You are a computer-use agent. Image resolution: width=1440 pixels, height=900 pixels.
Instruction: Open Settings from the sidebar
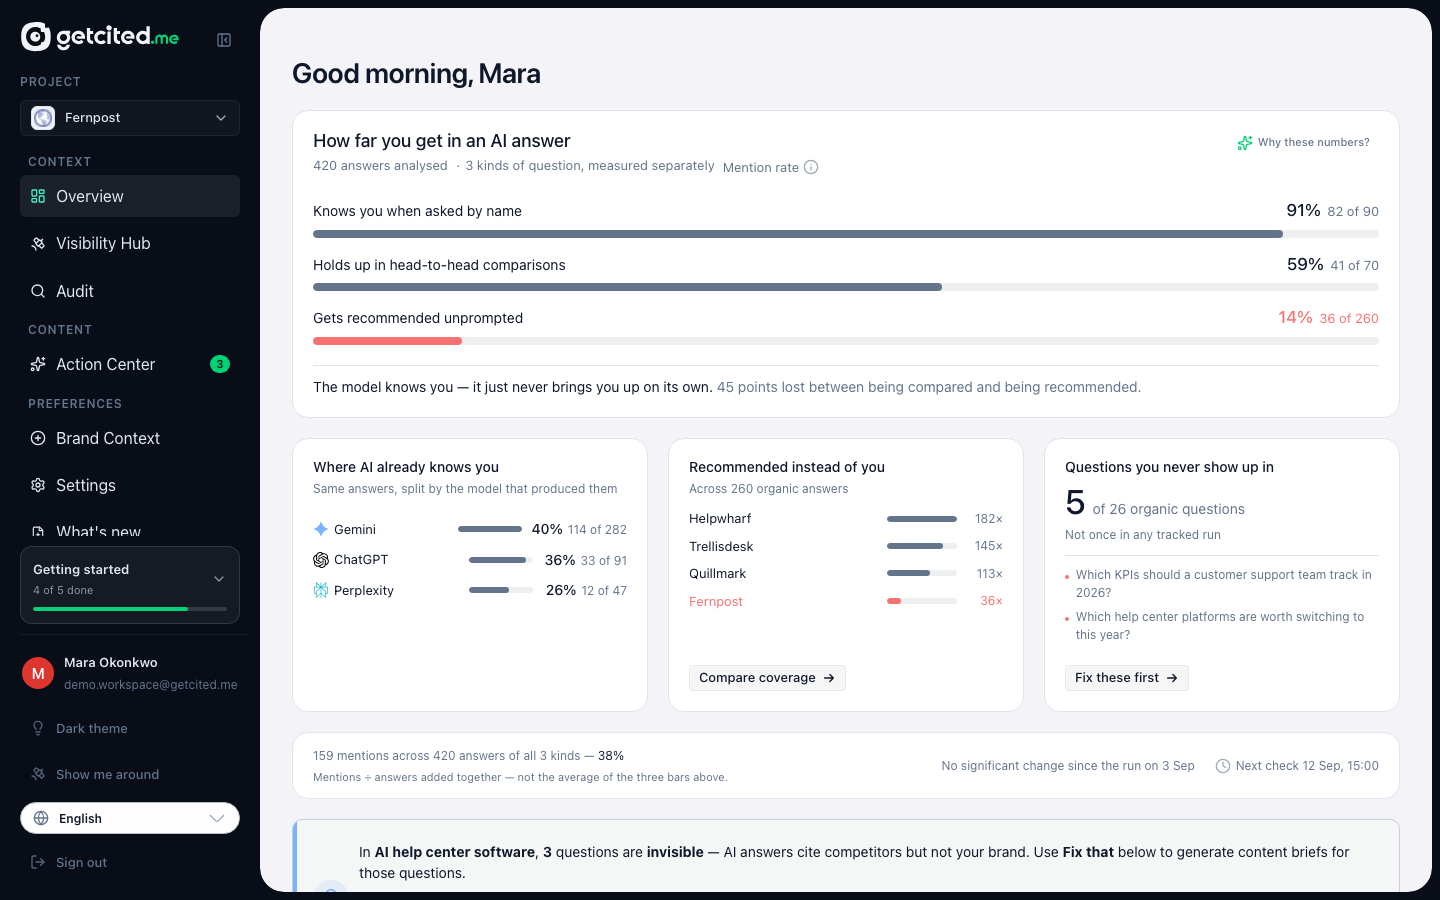point(130,485)
